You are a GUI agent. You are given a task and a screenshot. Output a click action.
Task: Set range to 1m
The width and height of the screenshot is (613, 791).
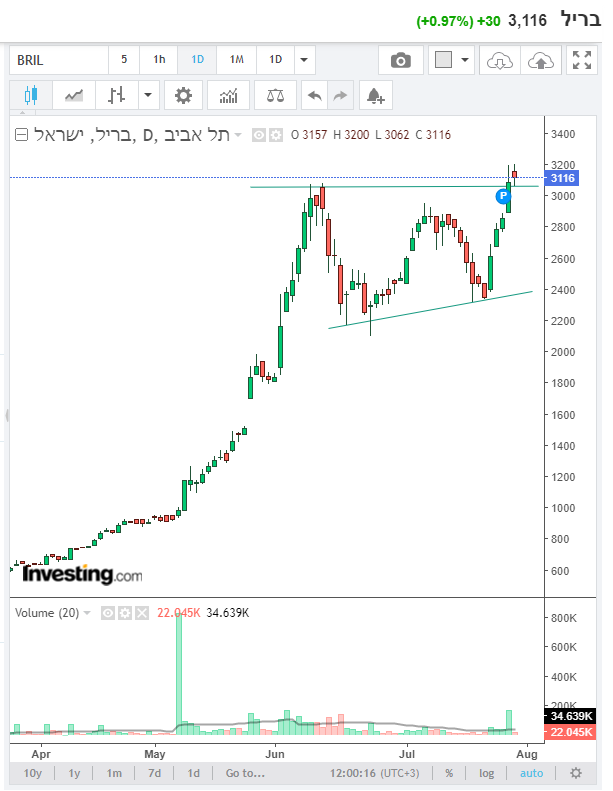(114, 773)
